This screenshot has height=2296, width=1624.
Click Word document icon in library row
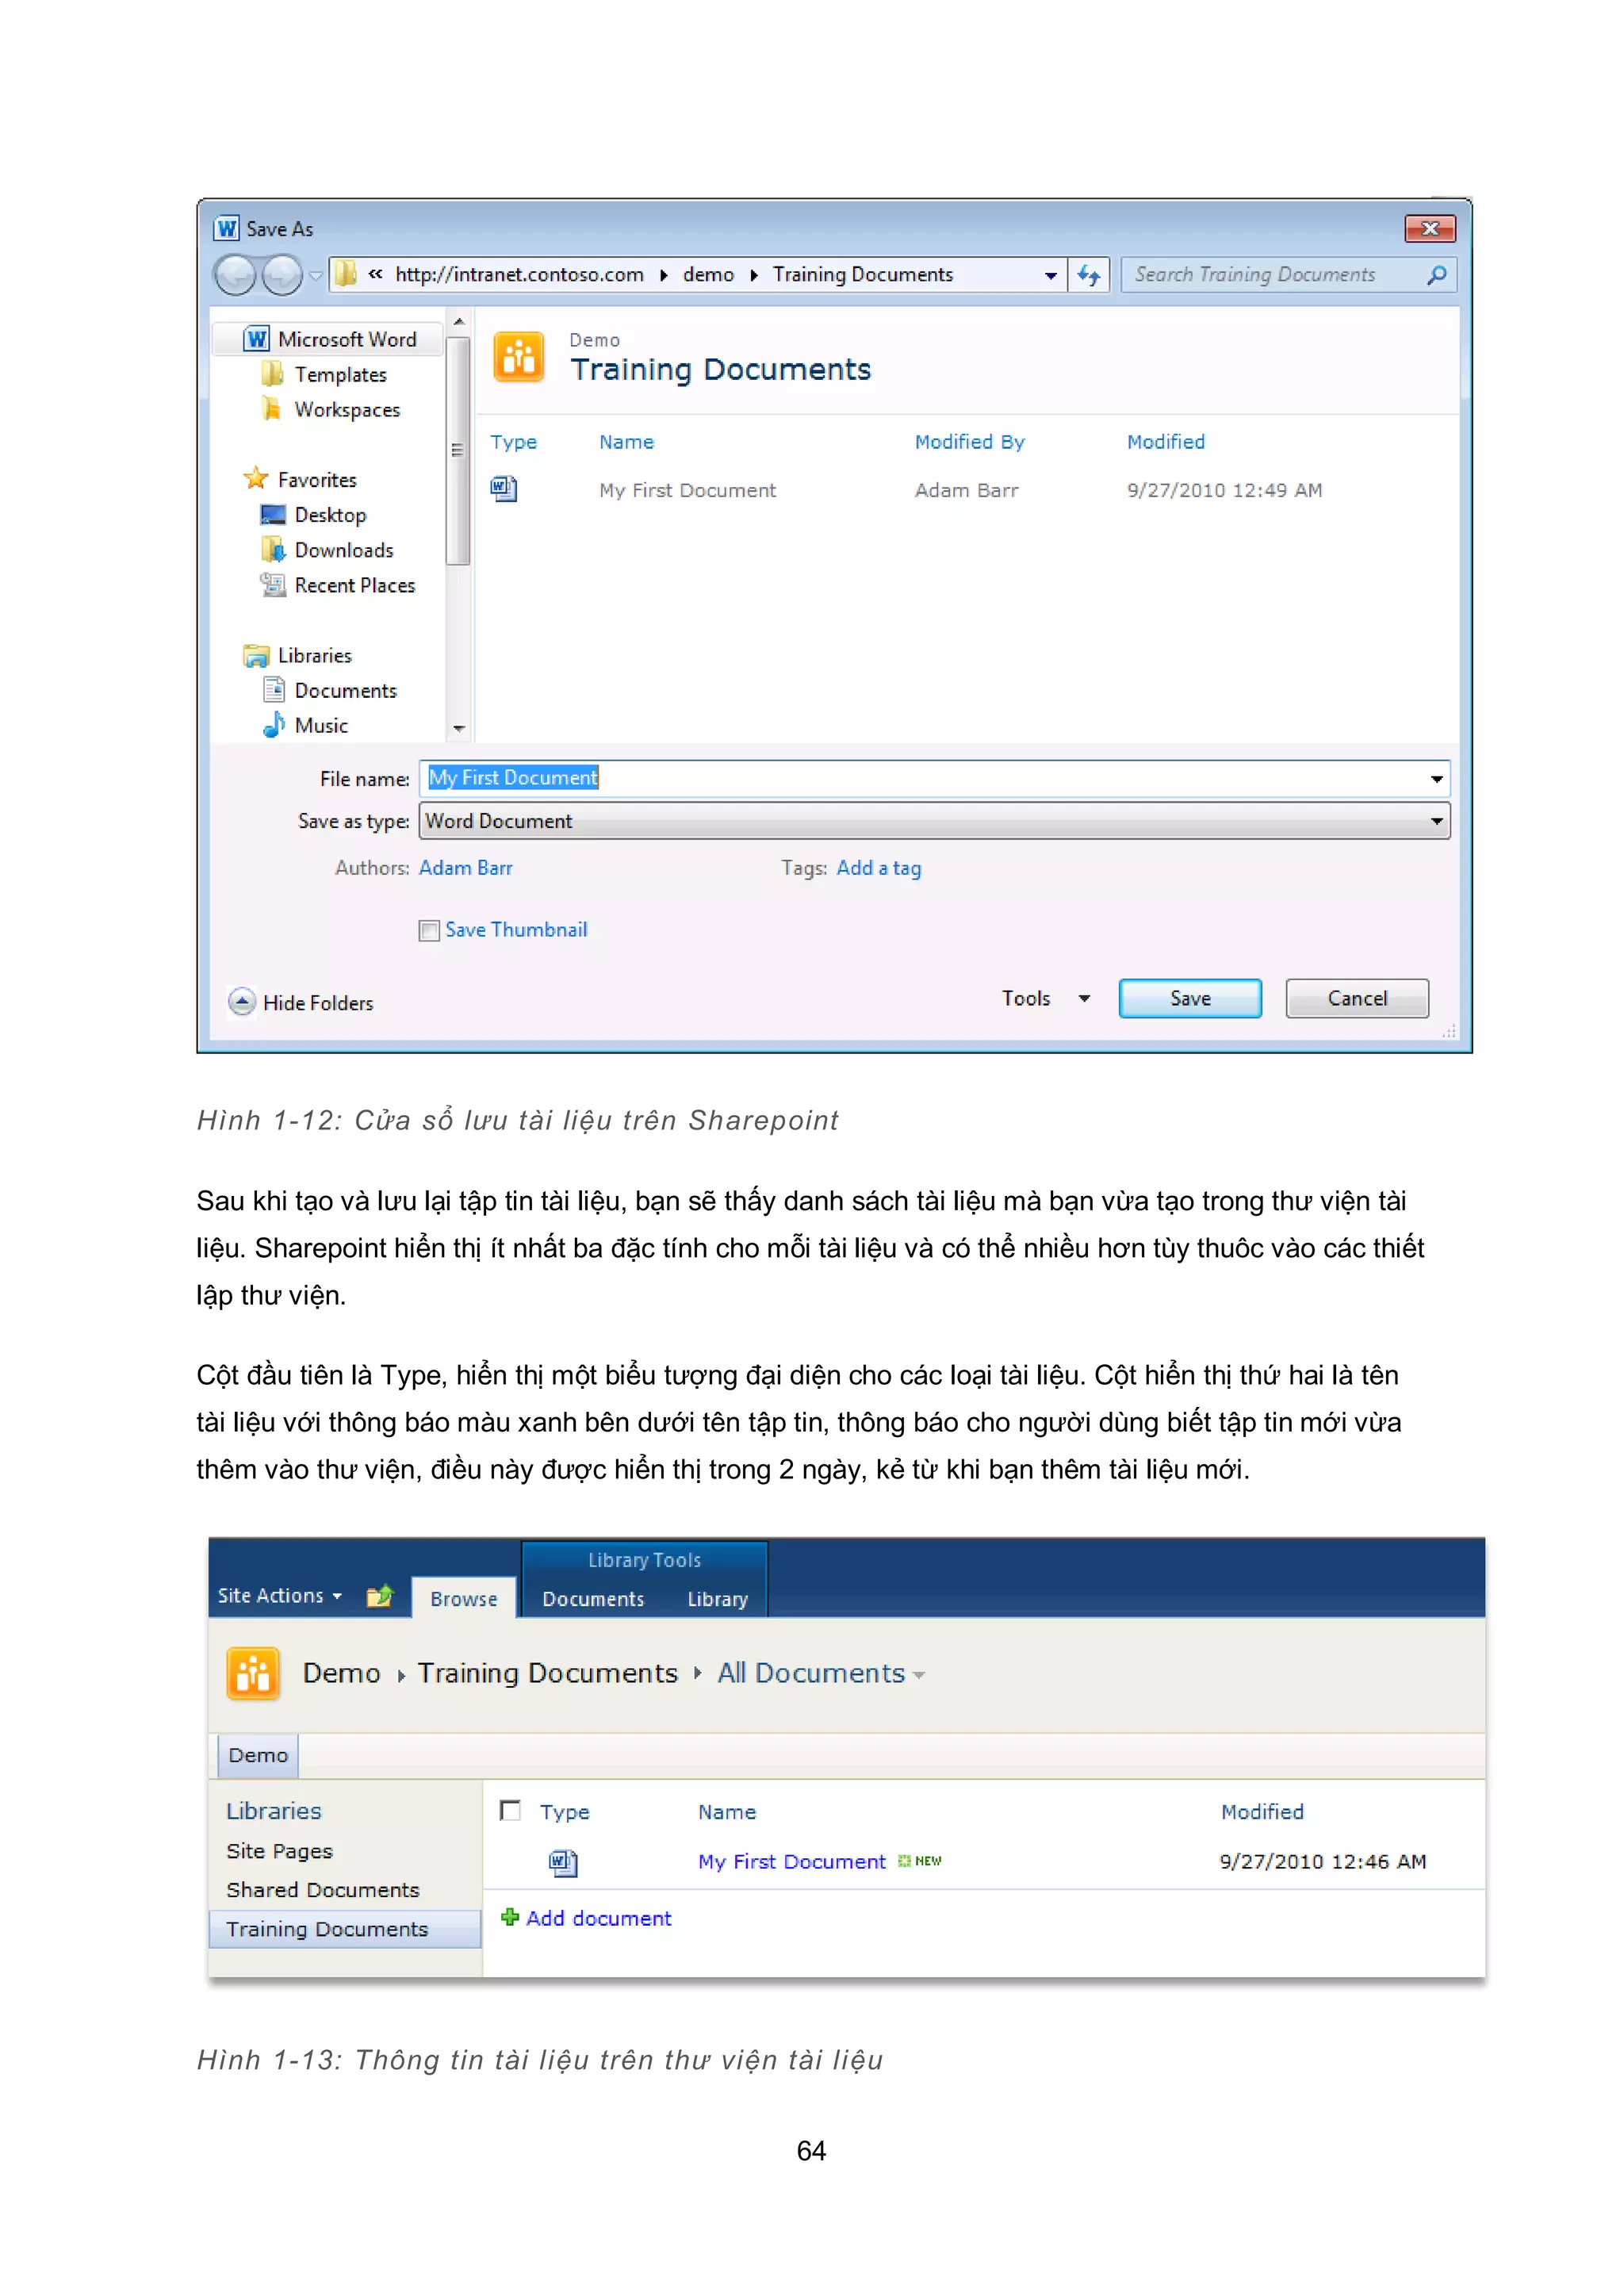coord(563,1862)
